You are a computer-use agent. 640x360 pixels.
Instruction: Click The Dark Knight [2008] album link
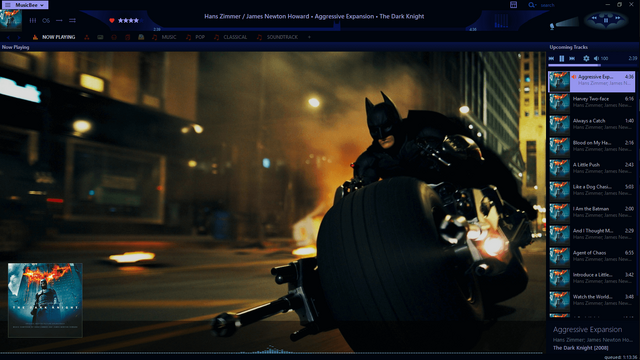pyautogui.click(x=580, y=348)
